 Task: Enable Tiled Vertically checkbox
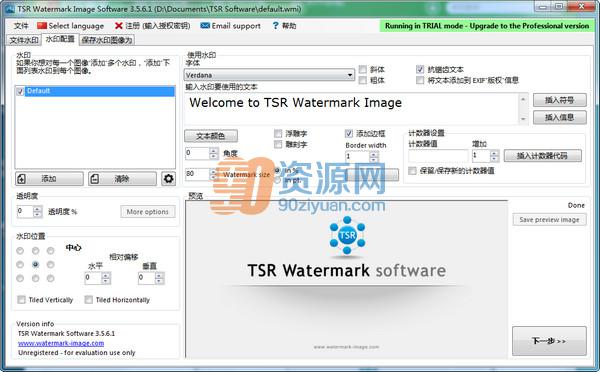tap(21, 300)
